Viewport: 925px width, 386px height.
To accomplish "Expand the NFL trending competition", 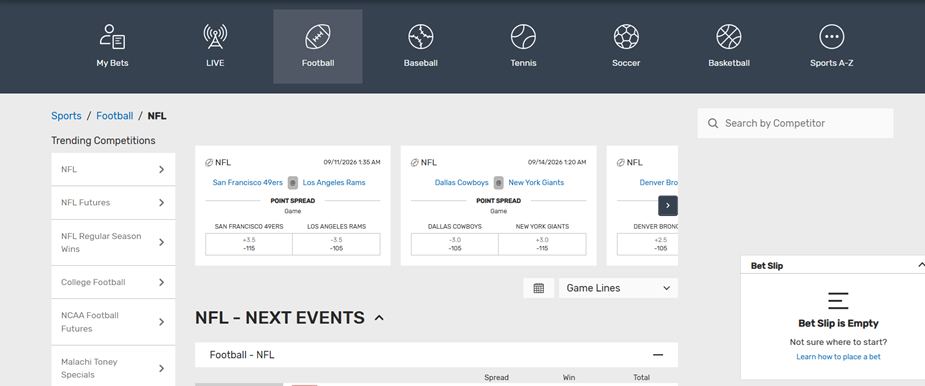I will coord(113,169).
